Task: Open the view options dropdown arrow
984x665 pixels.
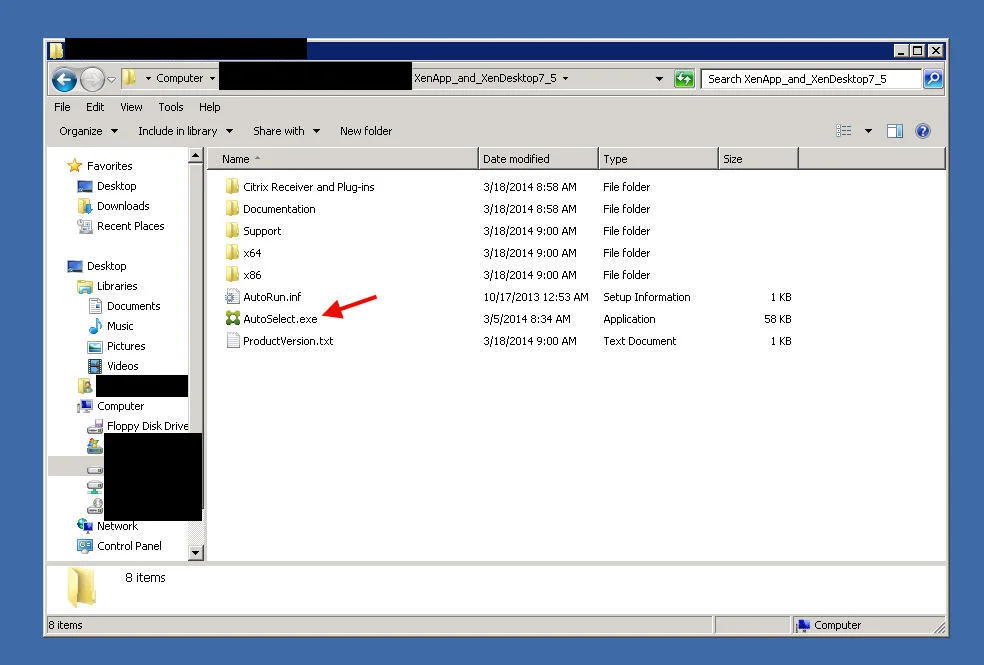Action: [868, 131]
